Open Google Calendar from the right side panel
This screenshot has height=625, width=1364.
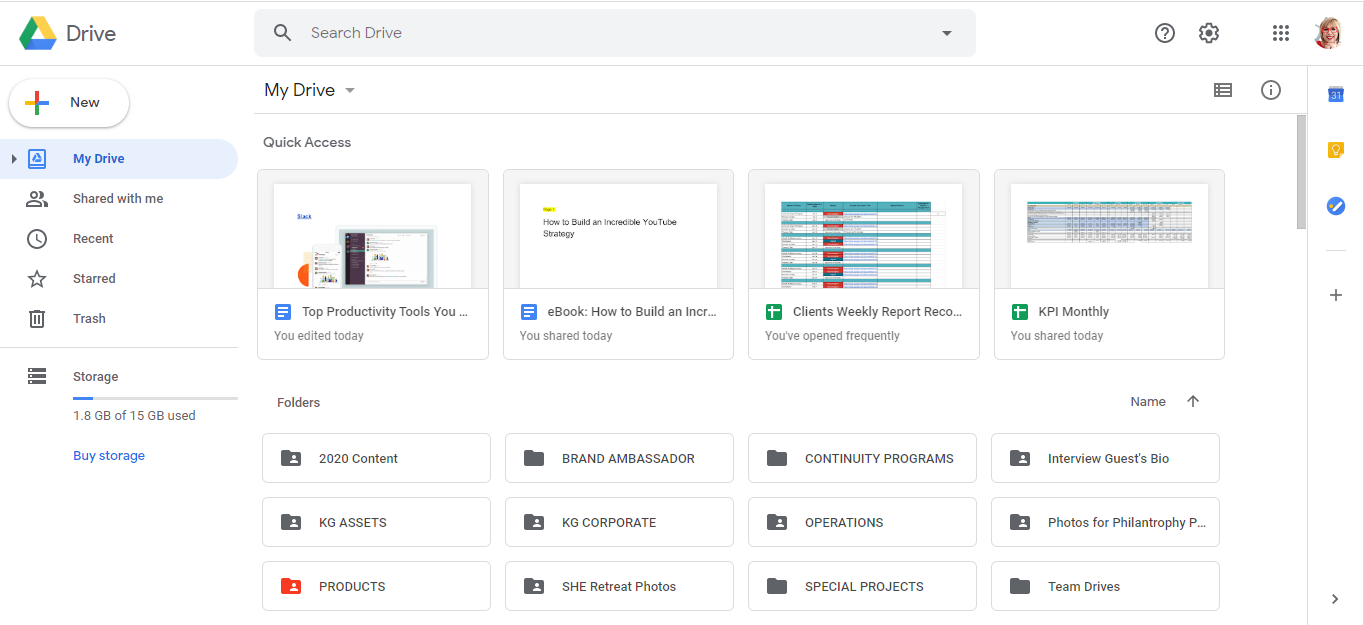(x=1336, y=94)
